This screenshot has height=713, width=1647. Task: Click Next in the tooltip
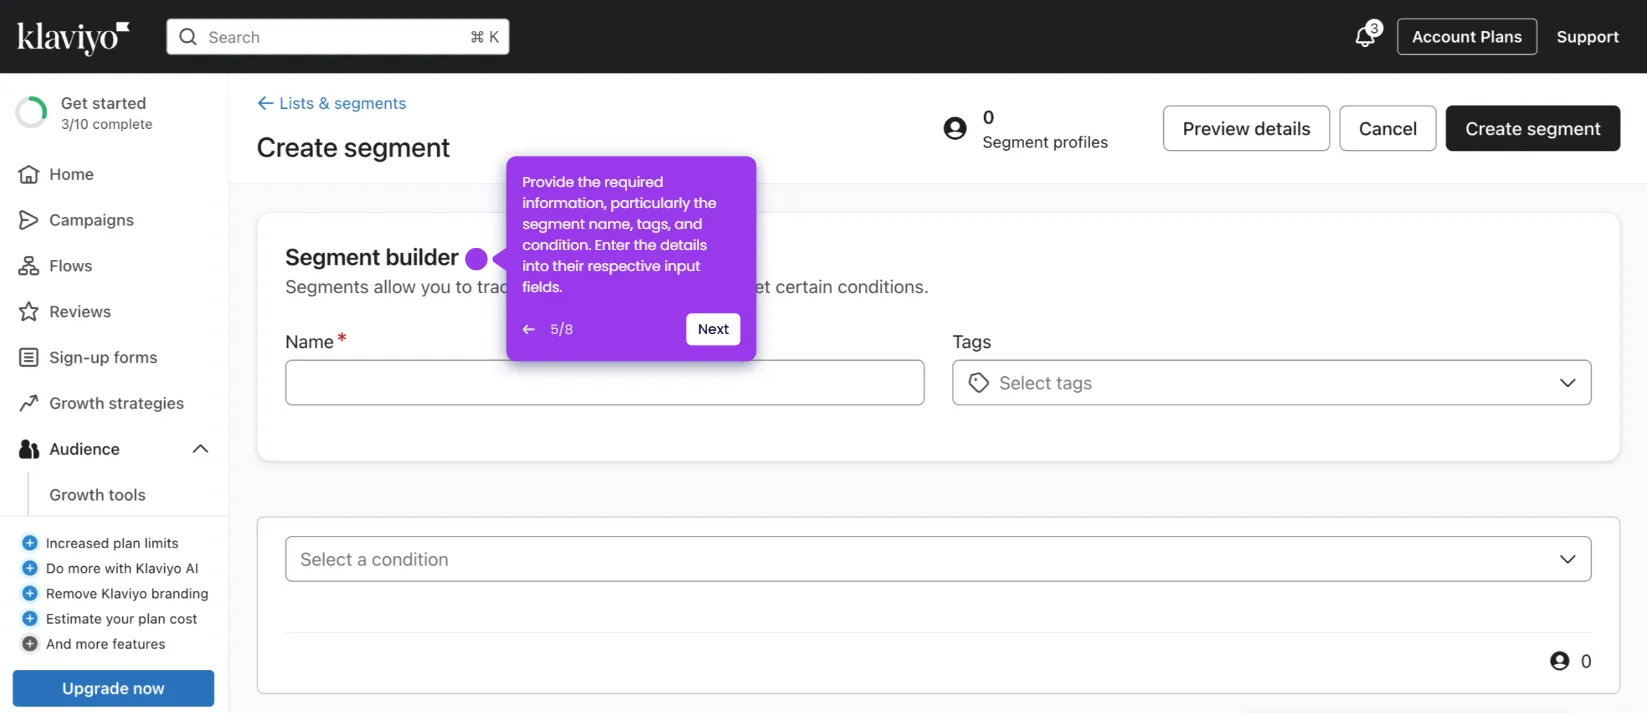(713, 329)
